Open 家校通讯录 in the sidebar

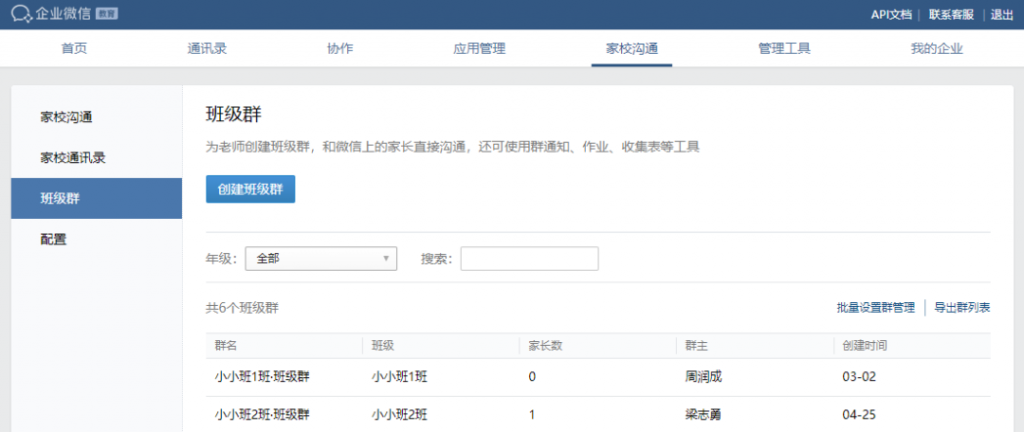pos(73,157)
